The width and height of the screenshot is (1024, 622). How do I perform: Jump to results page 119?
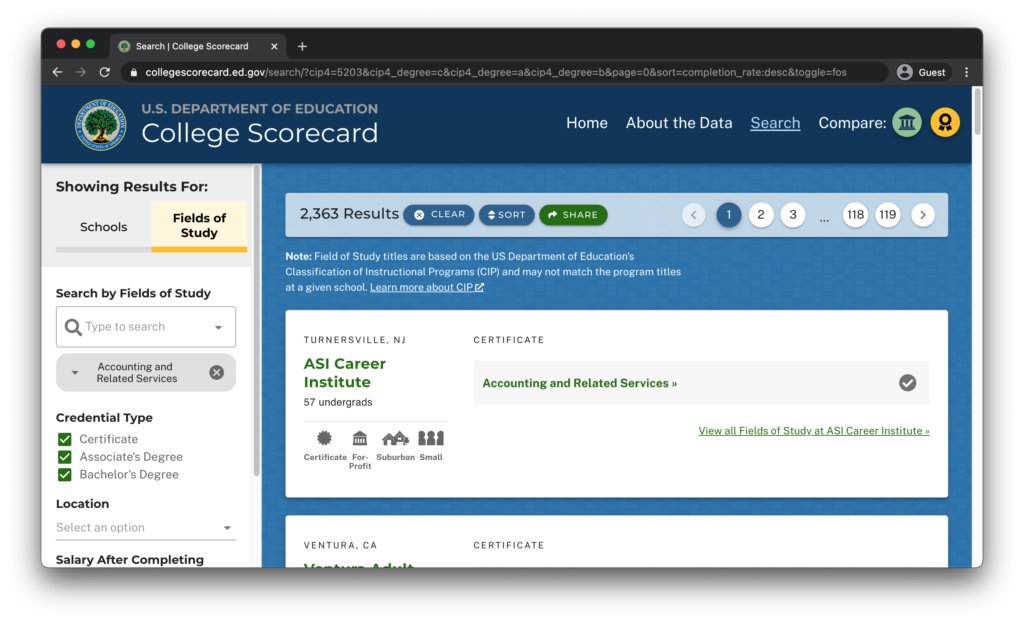pyautogui.click(x=888, y=215)
